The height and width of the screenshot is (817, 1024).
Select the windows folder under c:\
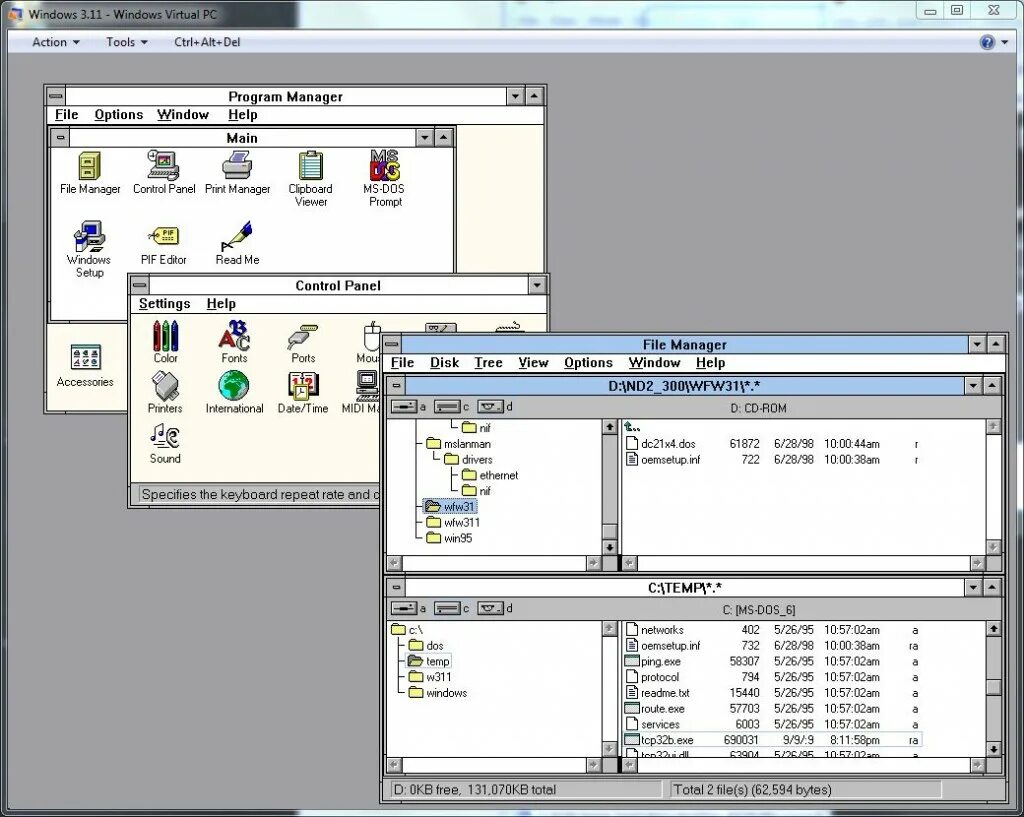pos(438,693)
